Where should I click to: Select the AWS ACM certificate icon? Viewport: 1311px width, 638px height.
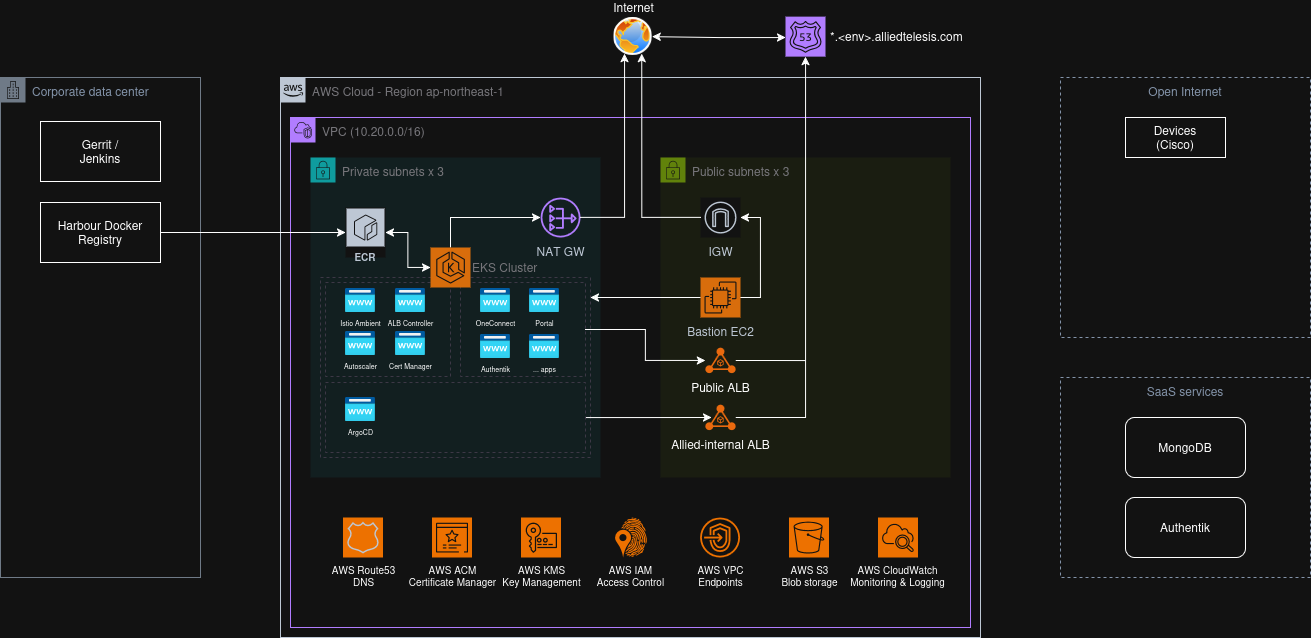pyautogui.click(x=451, y=538)
